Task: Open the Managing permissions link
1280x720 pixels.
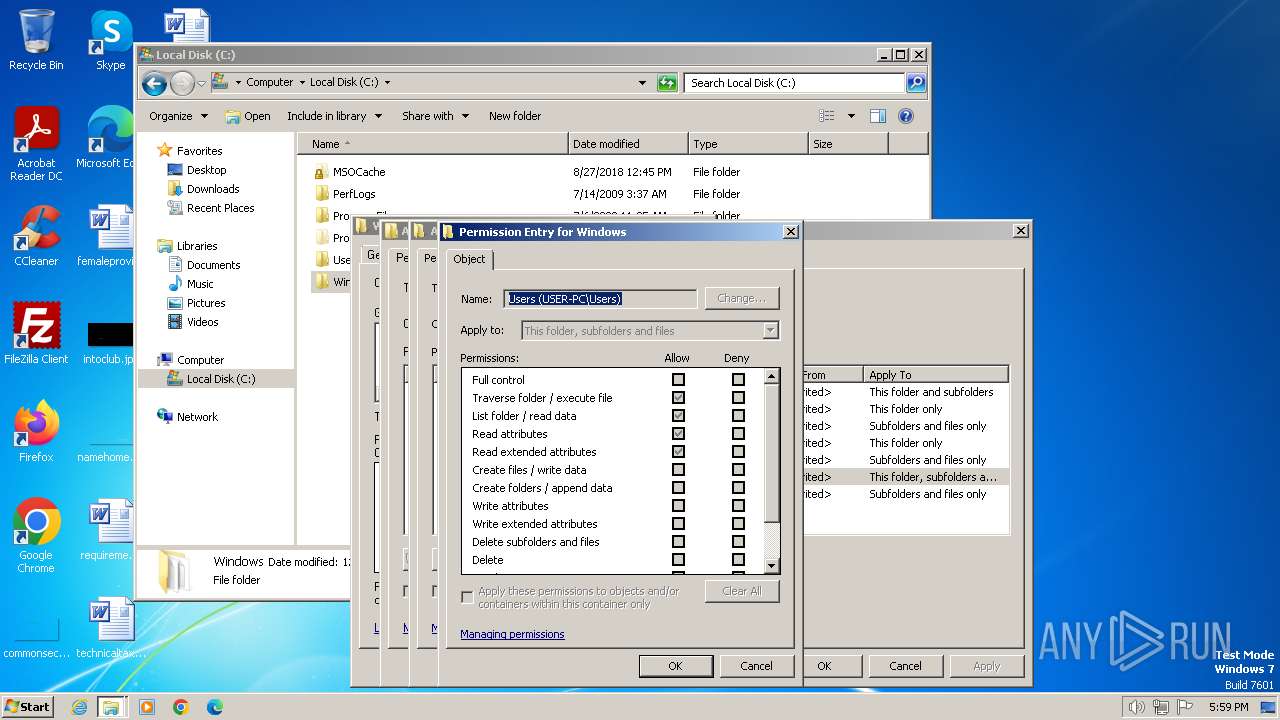Action: point(512,634)
